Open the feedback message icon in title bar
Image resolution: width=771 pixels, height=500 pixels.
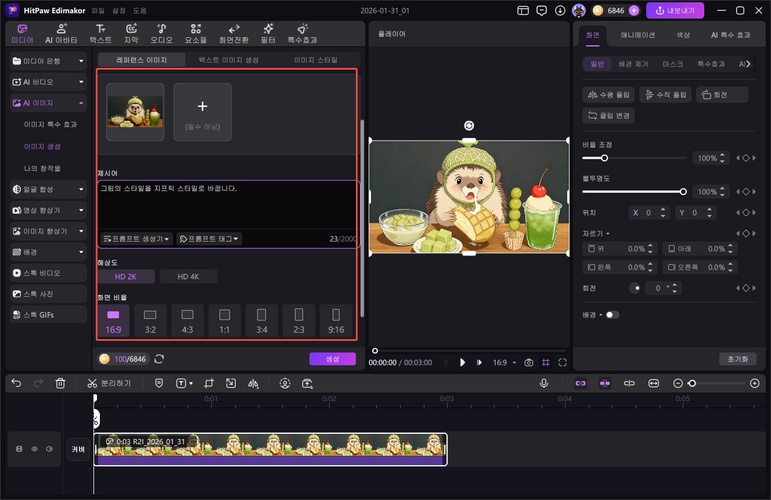pos(541,10)
